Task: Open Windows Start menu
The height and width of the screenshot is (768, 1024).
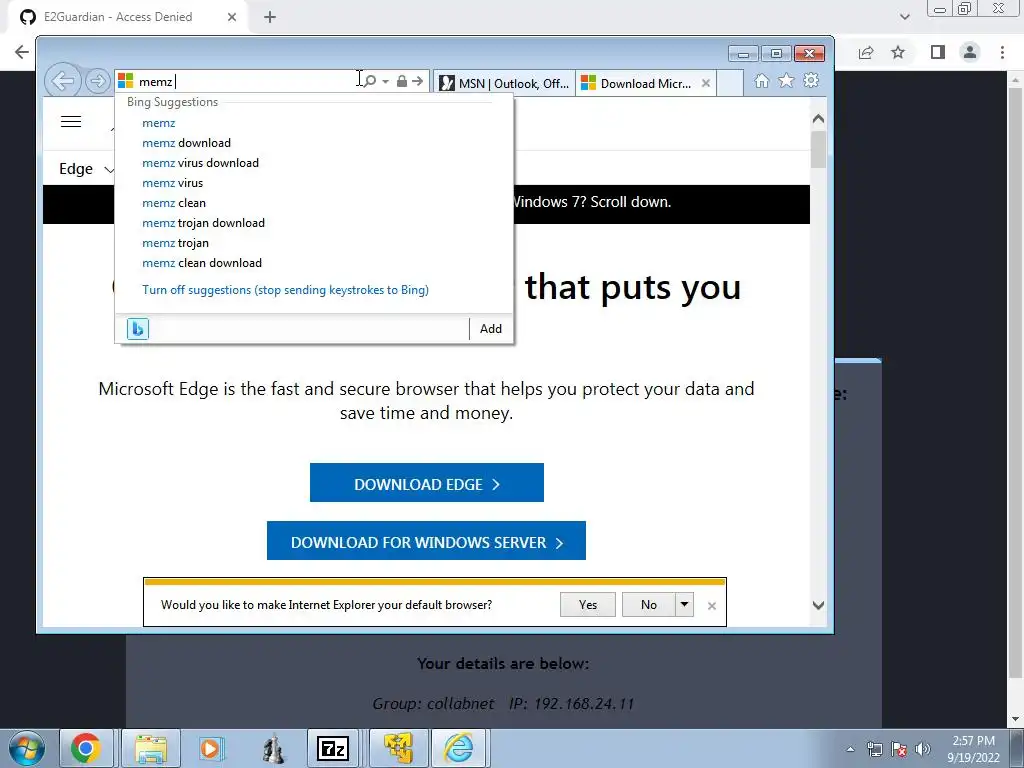Action: click(27, 748)
